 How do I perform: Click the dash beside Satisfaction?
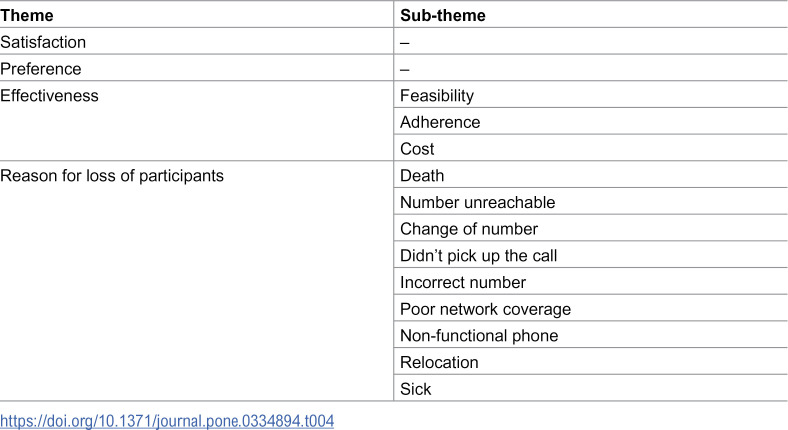[x=405, y=42]
